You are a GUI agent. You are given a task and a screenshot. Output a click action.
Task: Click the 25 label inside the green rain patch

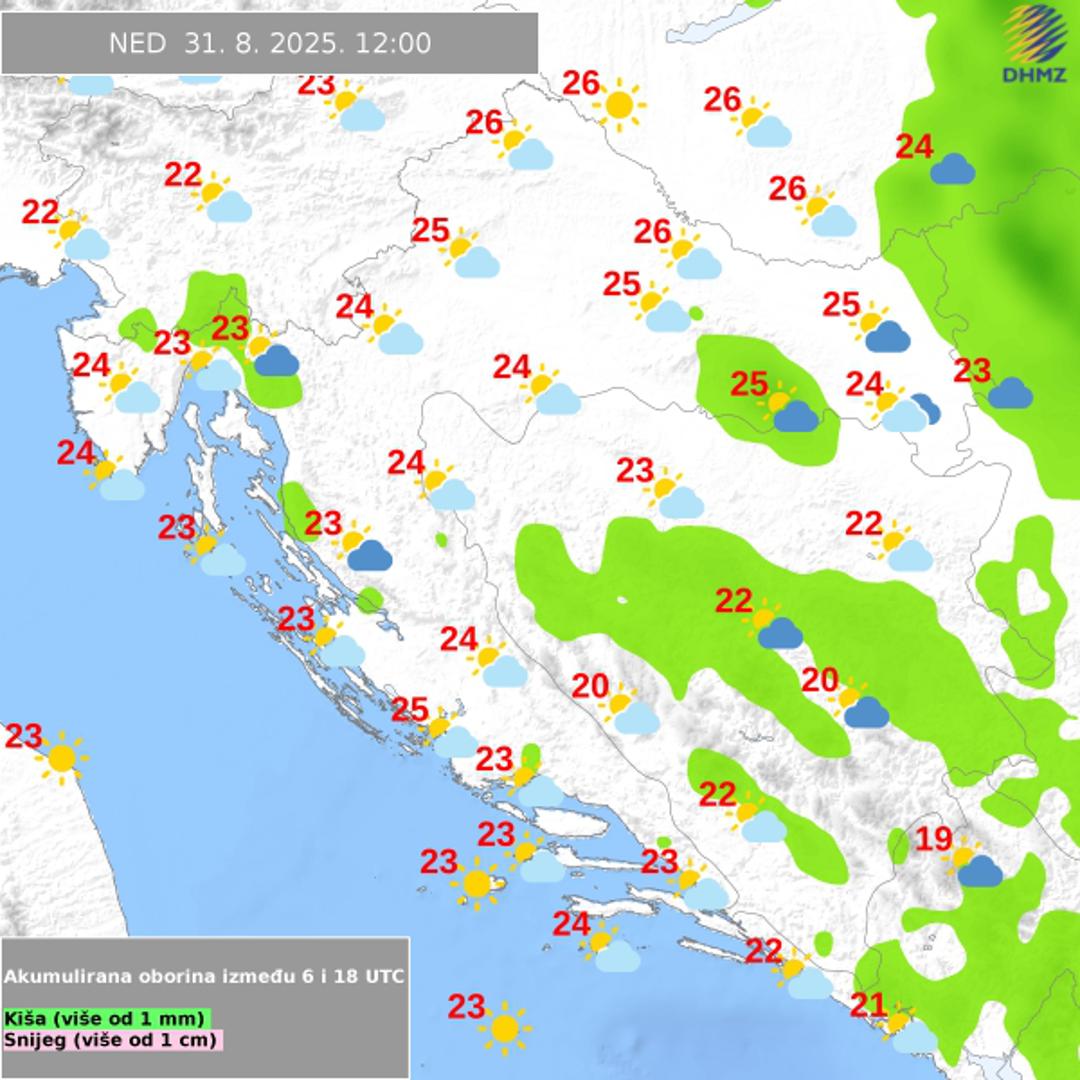coord(748,384)
